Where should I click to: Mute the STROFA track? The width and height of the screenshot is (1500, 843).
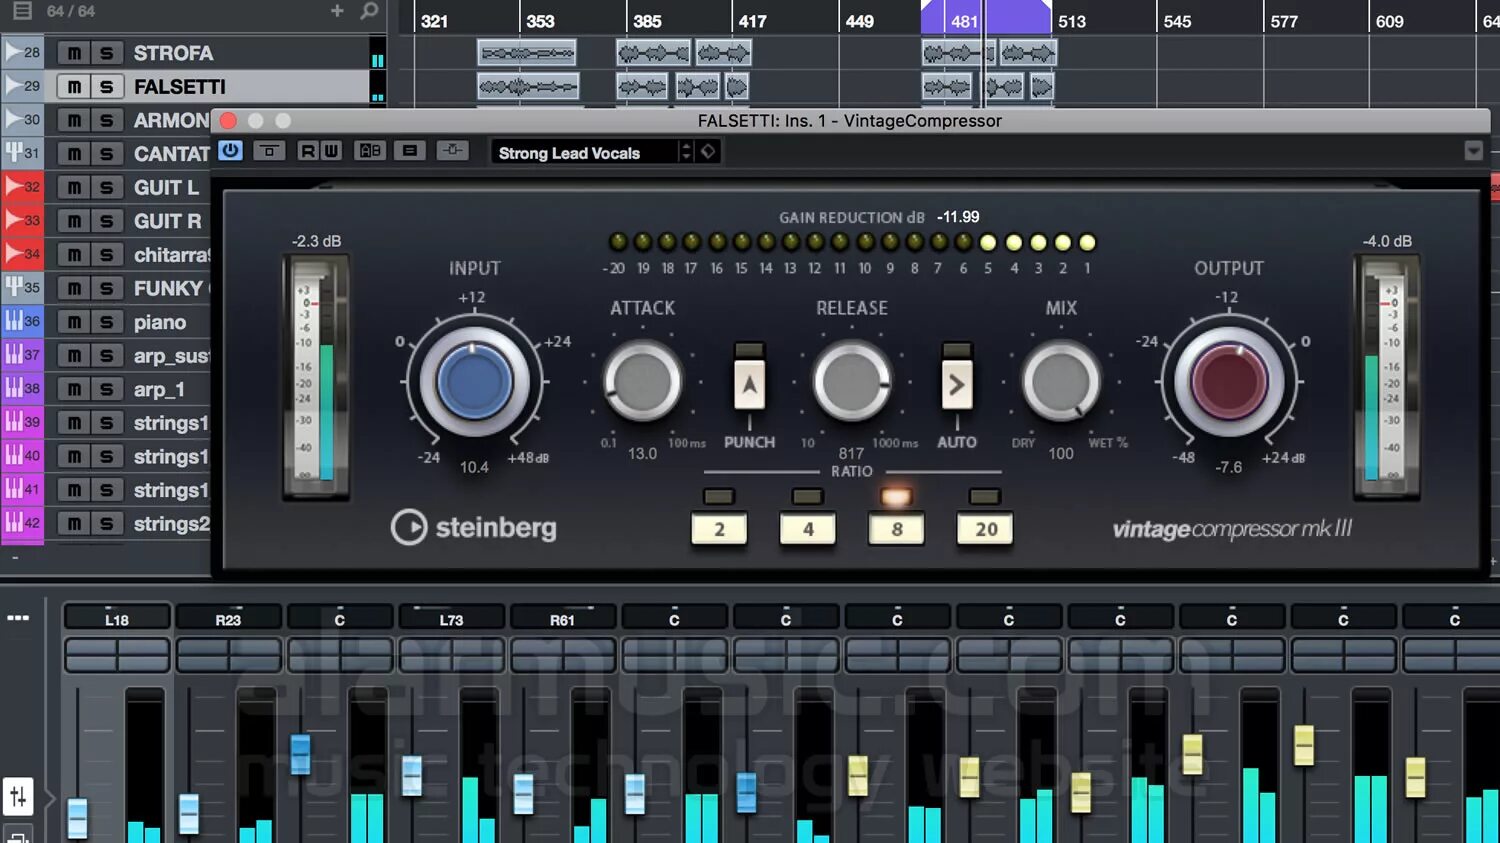click(x=74, y=53)
